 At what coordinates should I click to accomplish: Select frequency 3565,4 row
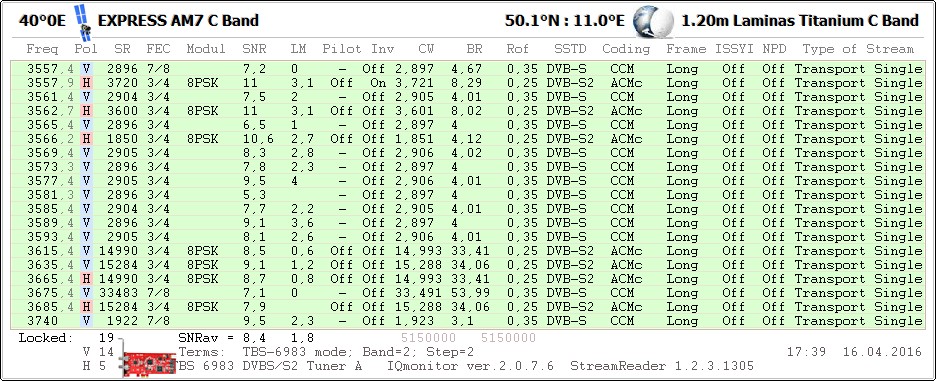468,125
